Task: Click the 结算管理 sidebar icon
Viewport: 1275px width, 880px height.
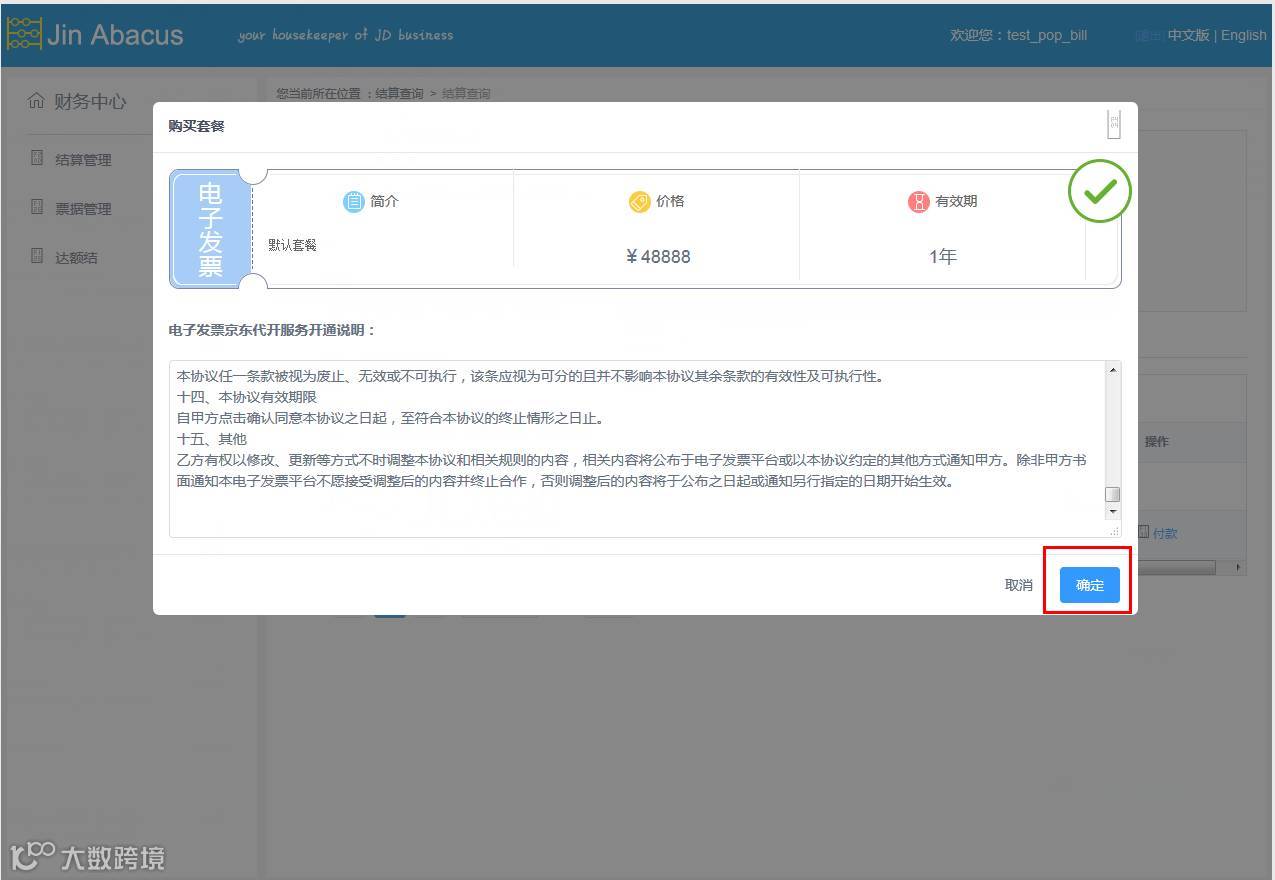Action: [37, 158]
